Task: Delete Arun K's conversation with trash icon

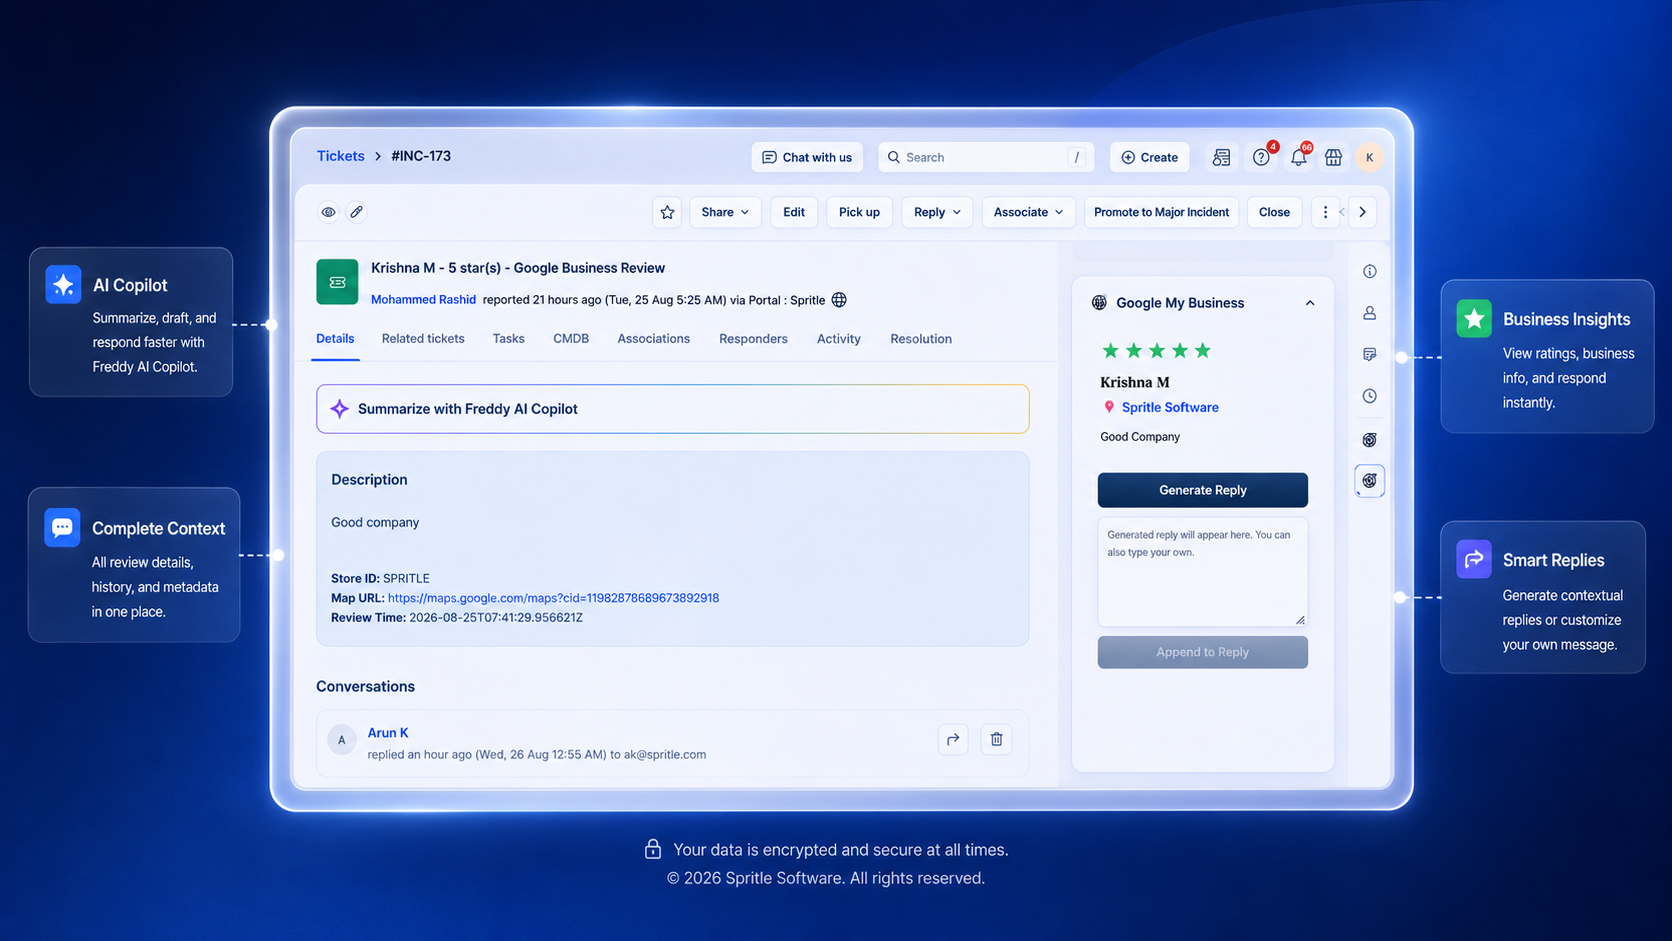Action: 996,739
